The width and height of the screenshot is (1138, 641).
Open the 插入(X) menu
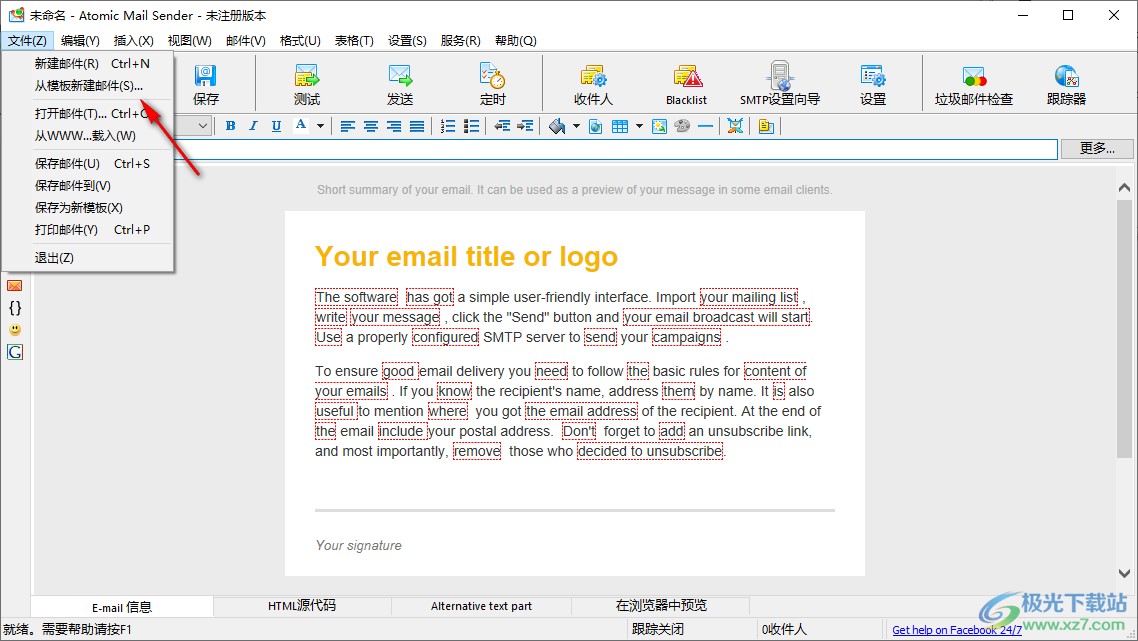coord(134,41)
